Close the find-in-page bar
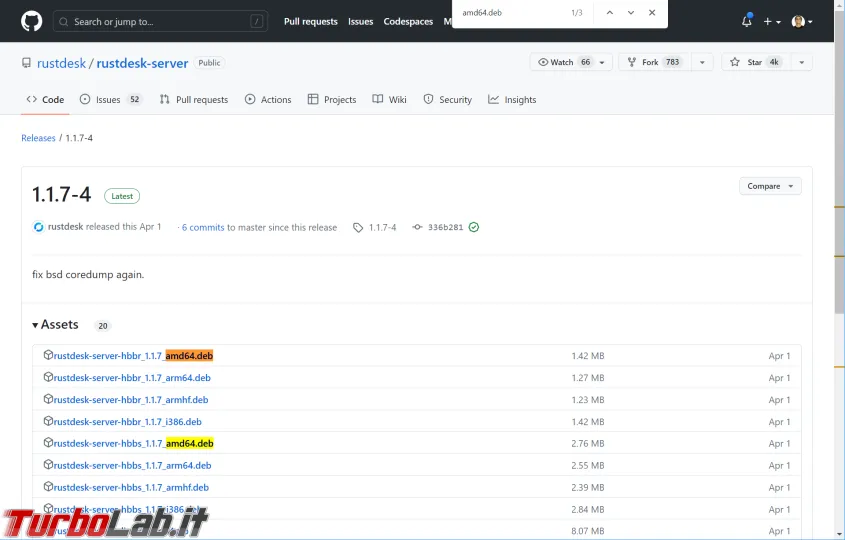 652,12
